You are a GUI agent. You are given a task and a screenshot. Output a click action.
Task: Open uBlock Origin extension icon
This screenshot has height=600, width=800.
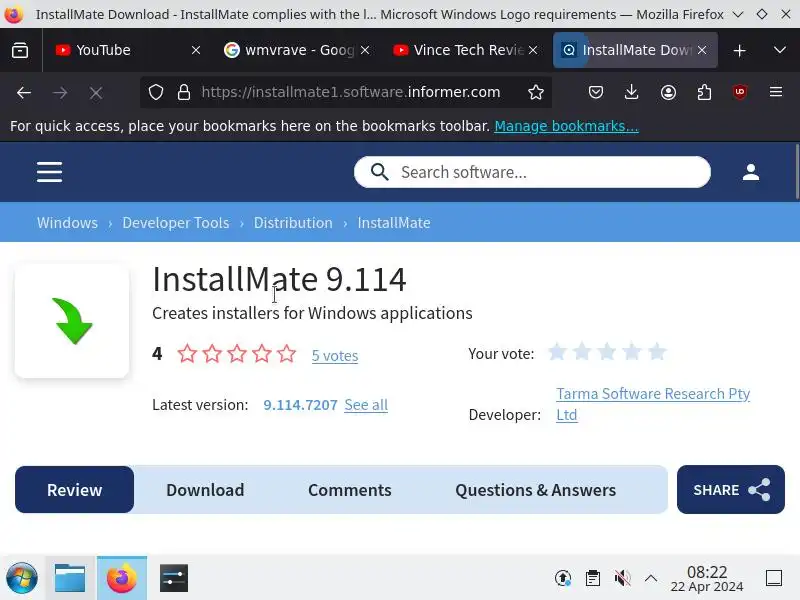tap(740, 92)
